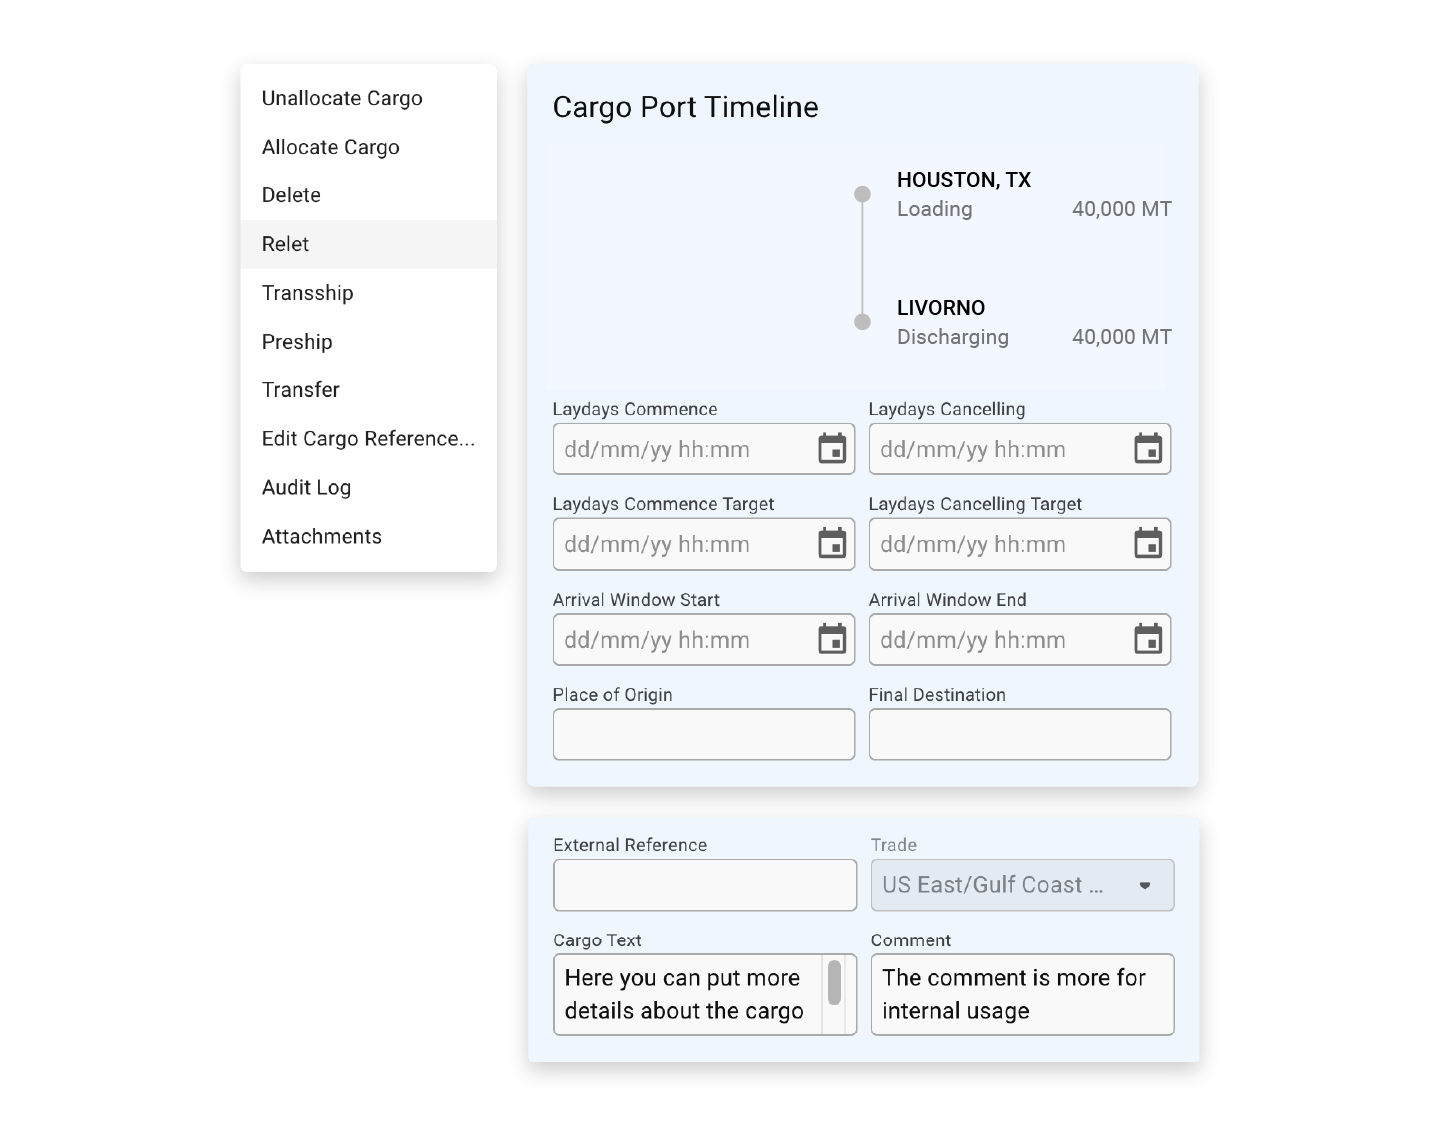This screenshot has height=1126, width=1441.
Task: Open calendar for Laydays Cancelling
Action: [x=1148, y=449]
